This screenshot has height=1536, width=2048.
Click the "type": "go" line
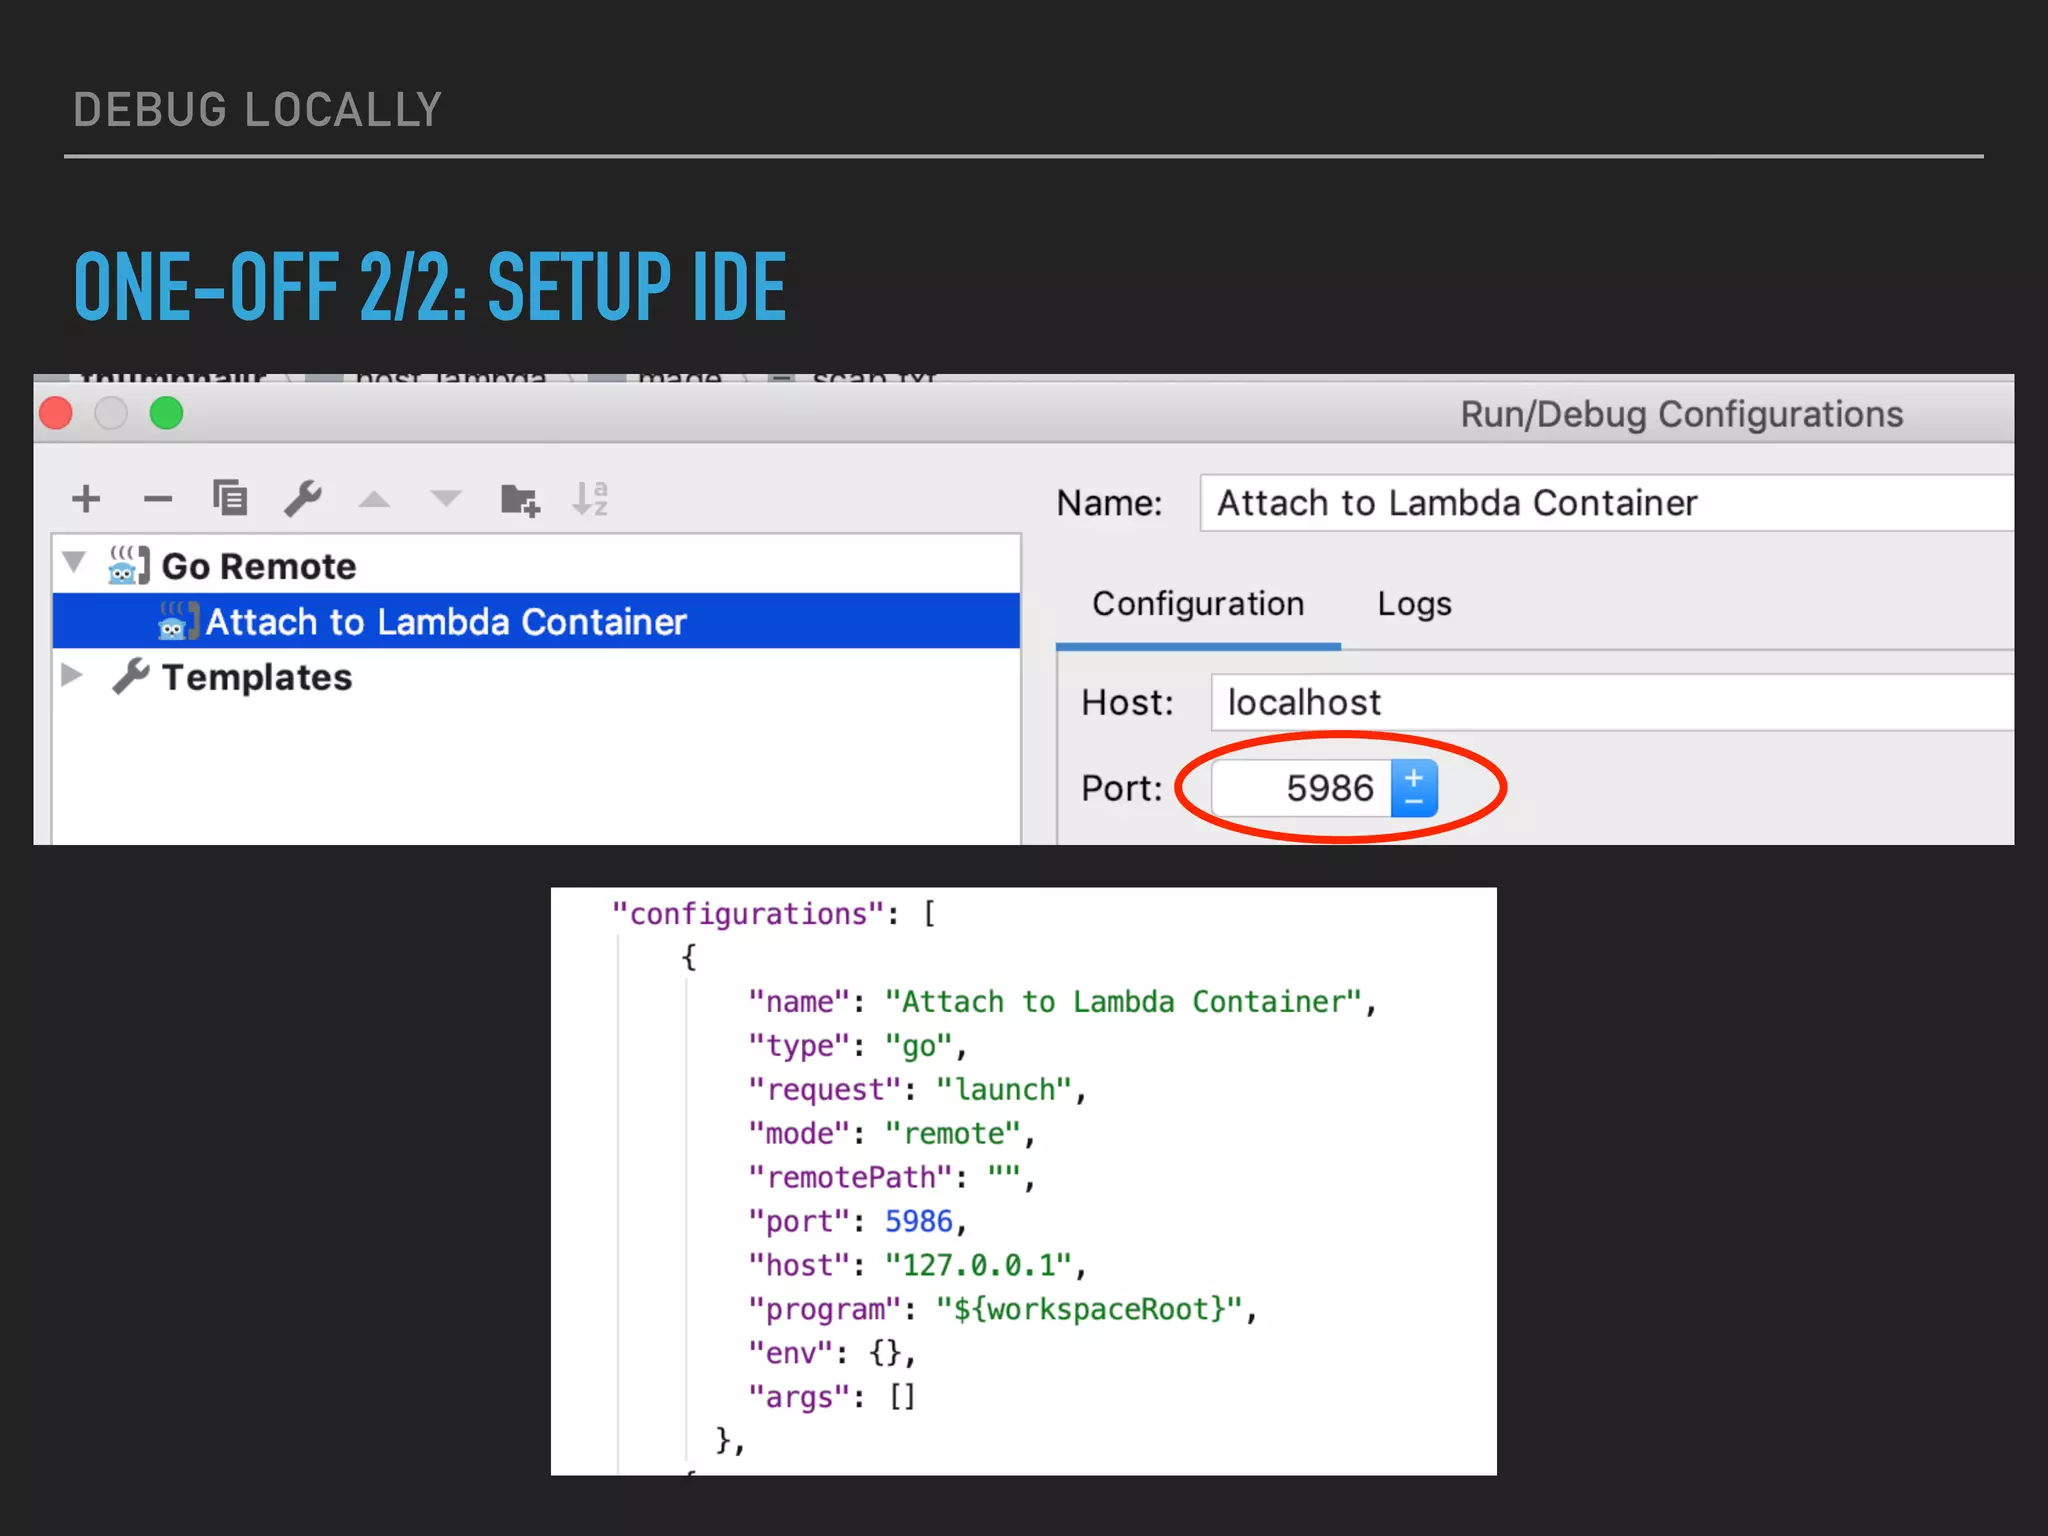[x=857, y=1046]
